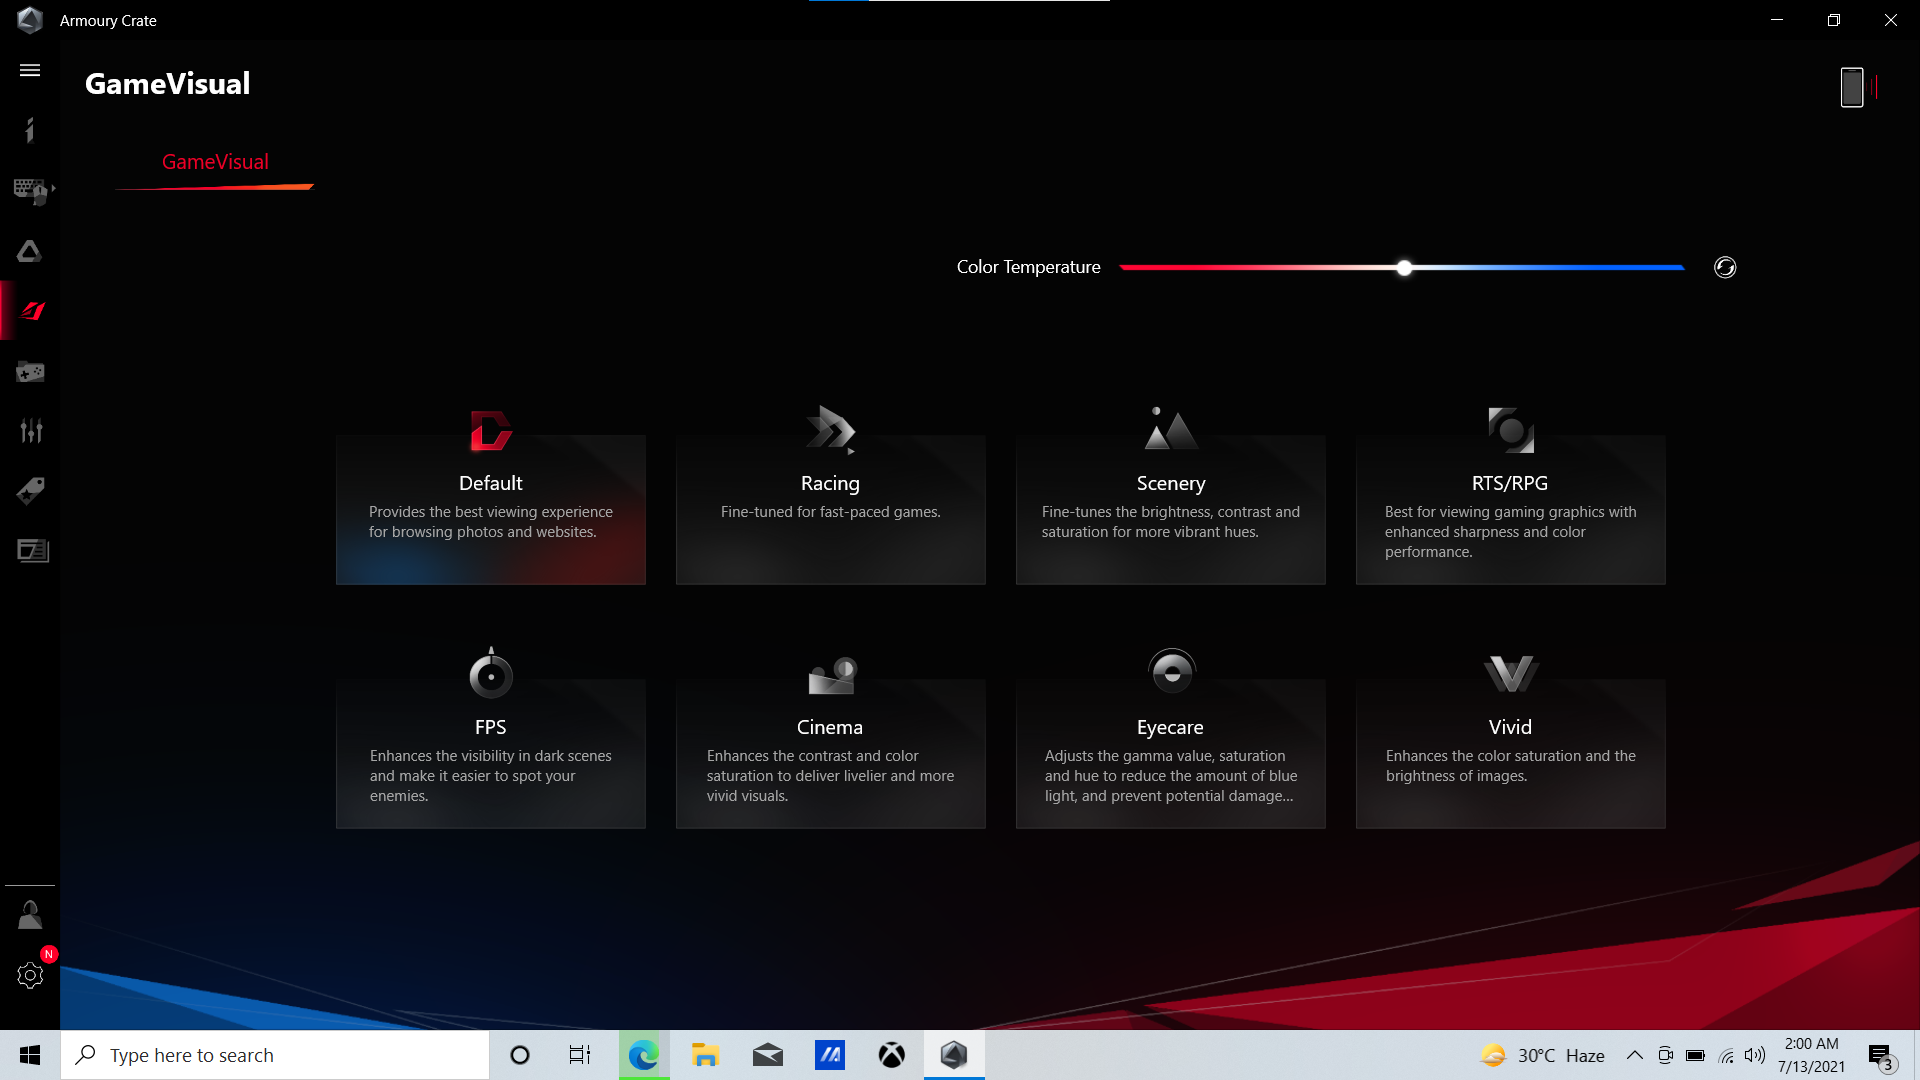Click the Vivid V icon
1920x1080 pixels.
click(1511, 674)
